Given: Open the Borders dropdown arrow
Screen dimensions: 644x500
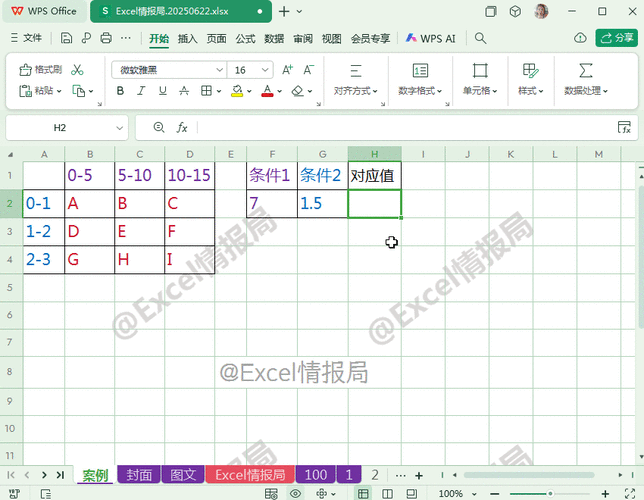Looking at the screenshot, I should pyautogui.click(x=219, y=91).
